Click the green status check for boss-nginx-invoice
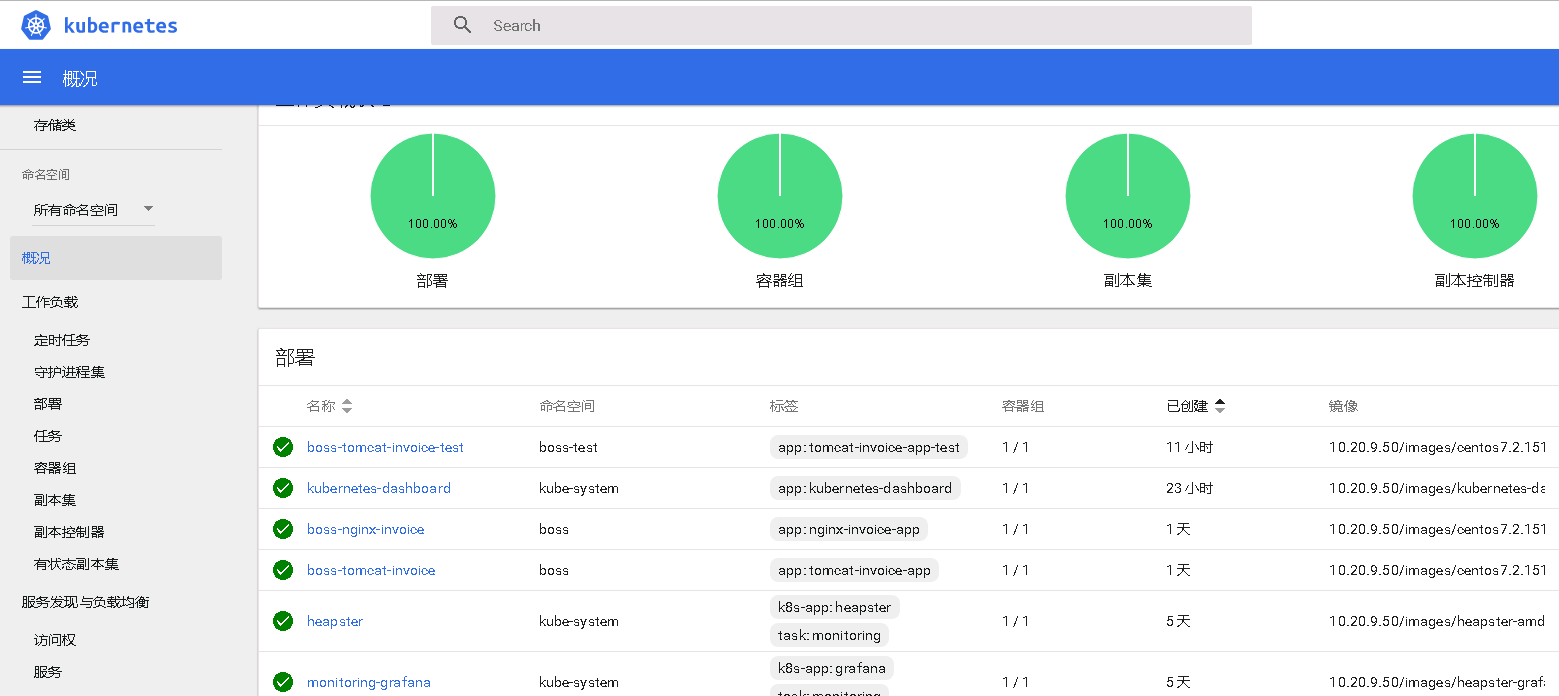 click(283, 529)
